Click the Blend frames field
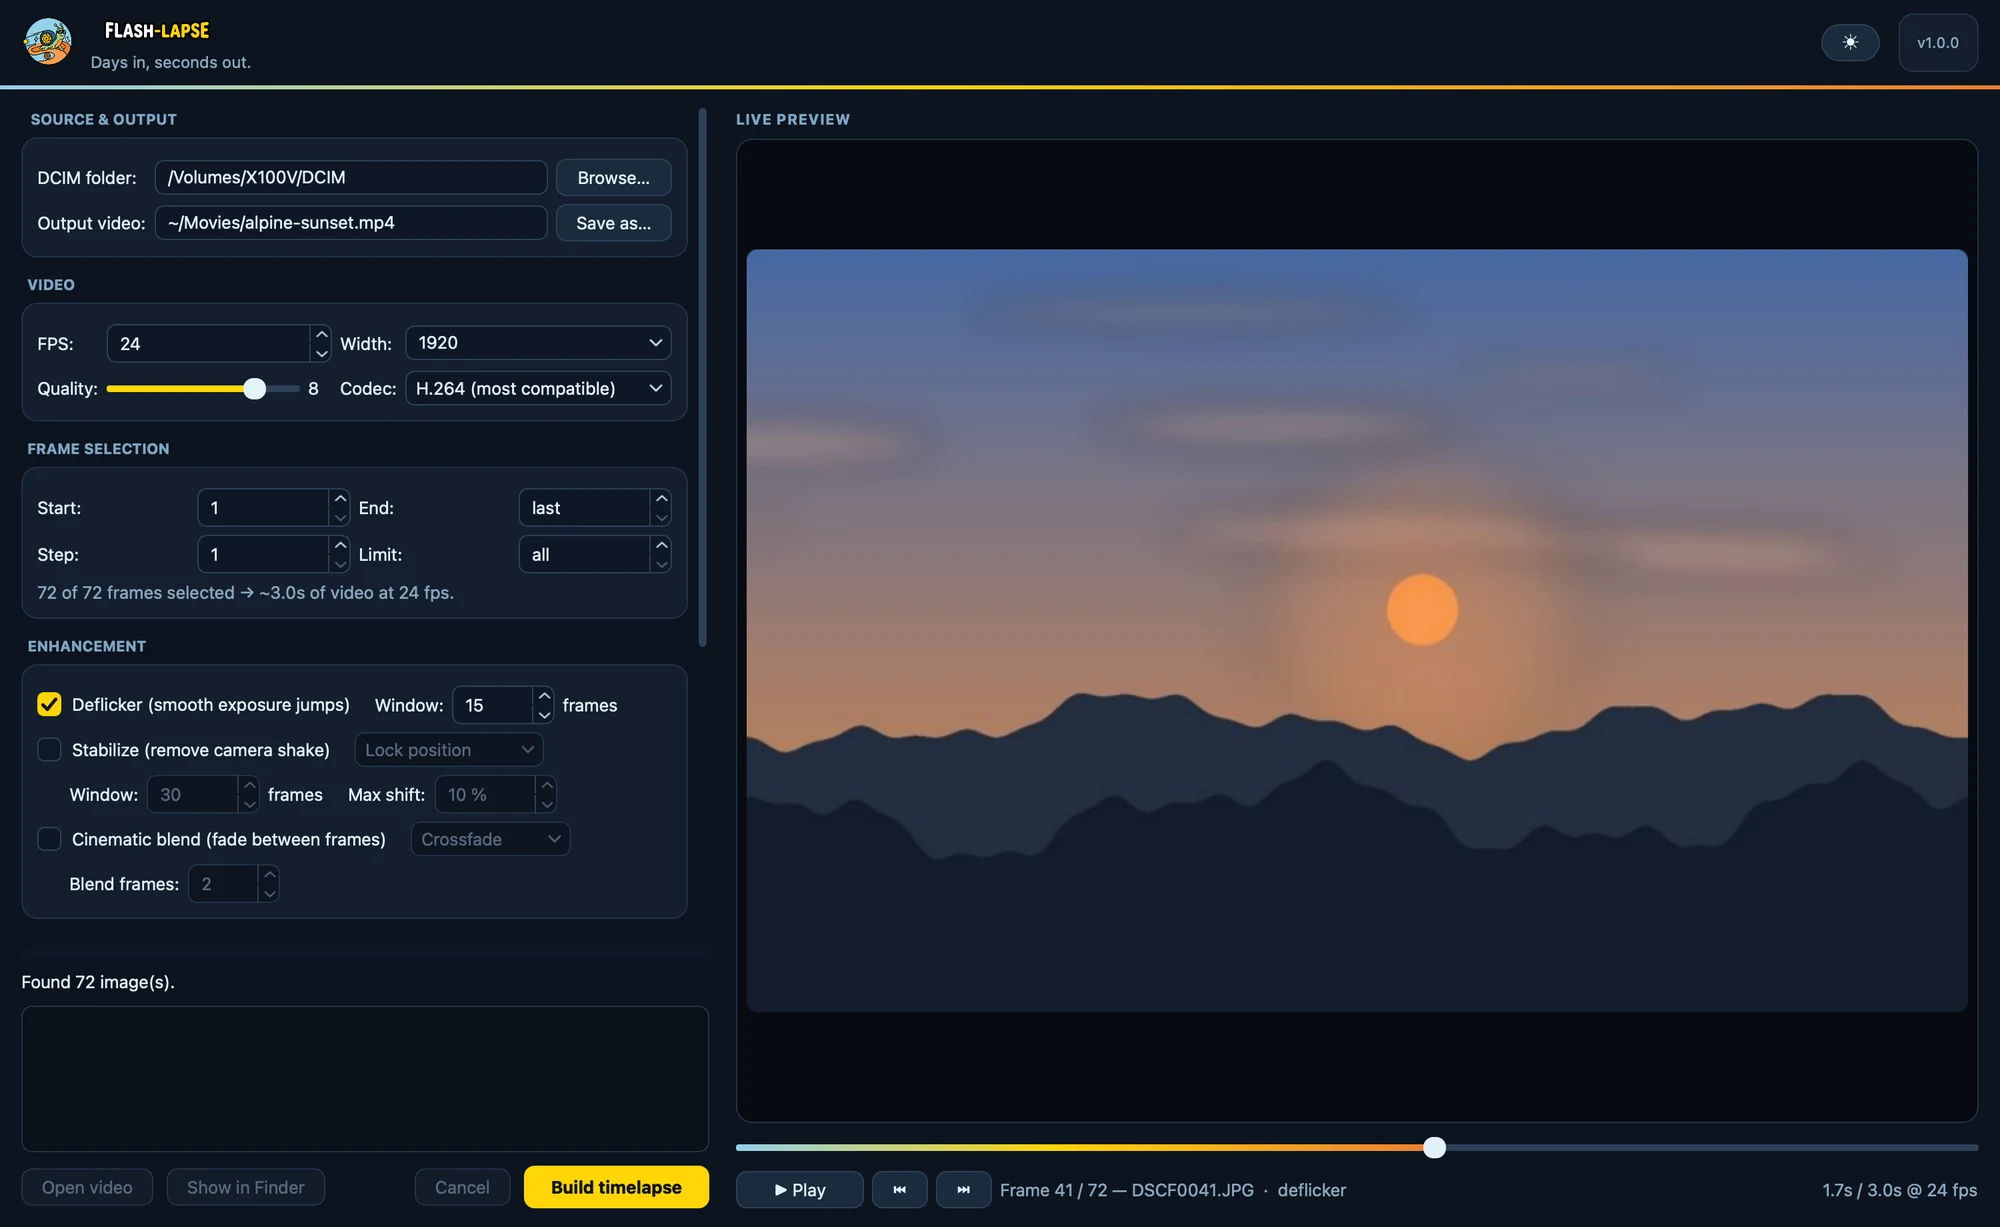The width and height of the screenshot is (2000, 1227). point(224,883)
